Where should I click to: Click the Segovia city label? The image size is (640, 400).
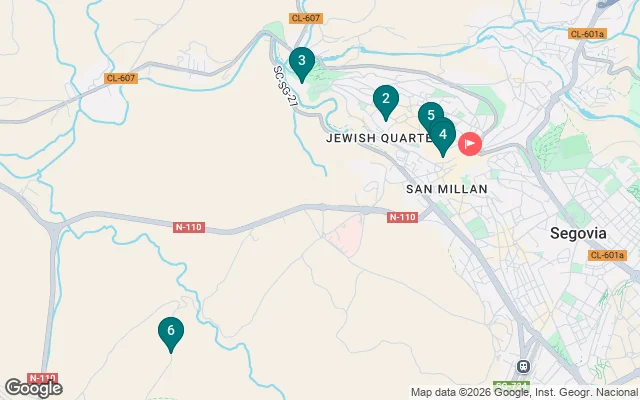(x=578, y=233)
